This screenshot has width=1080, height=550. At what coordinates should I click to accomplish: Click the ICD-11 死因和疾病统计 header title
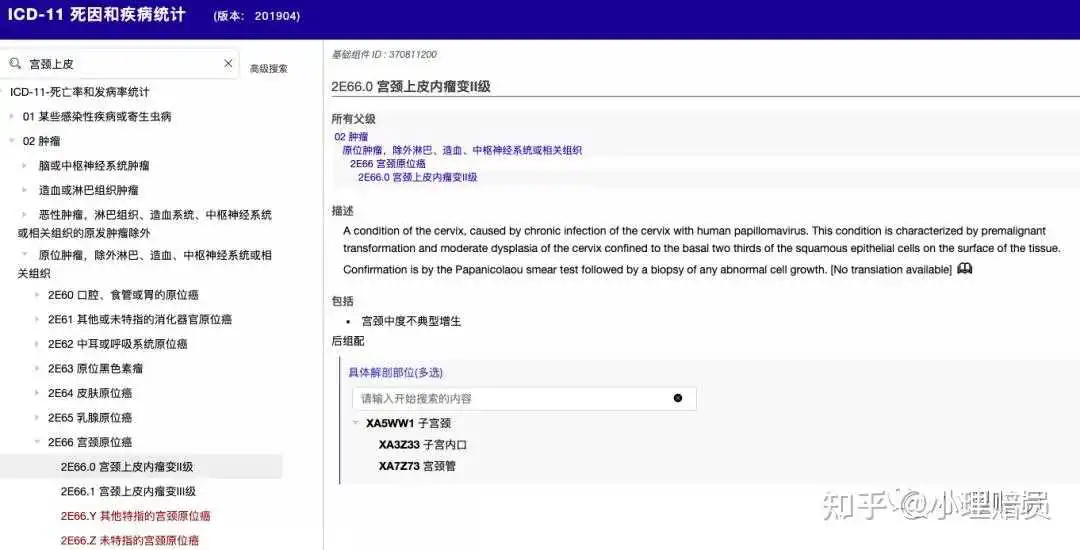96,15
